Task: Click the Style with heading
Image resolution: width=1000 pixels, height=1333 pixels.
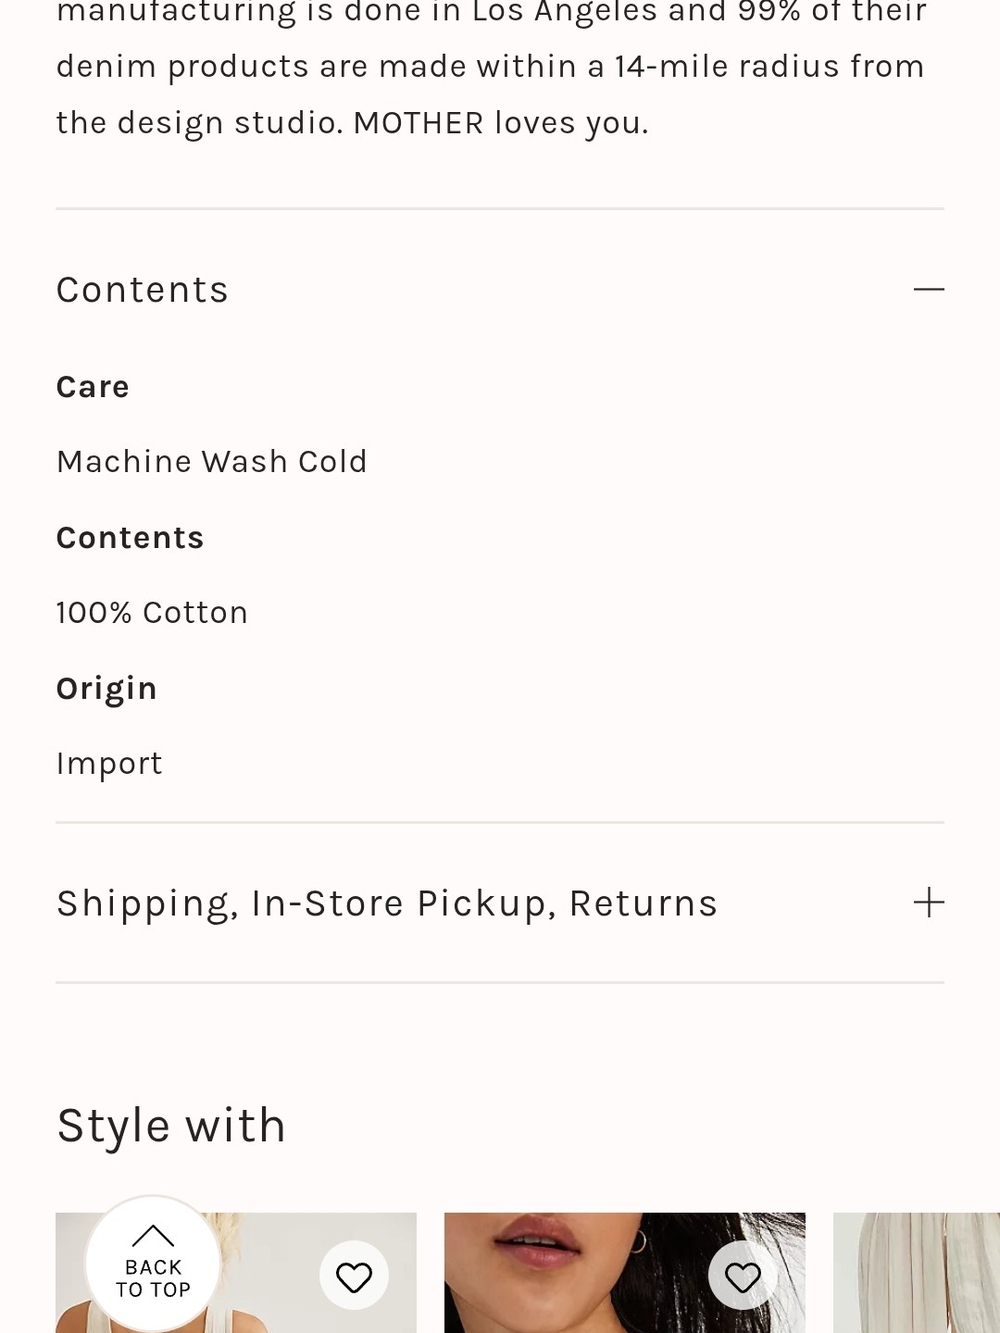Action: click(171, 1126)
